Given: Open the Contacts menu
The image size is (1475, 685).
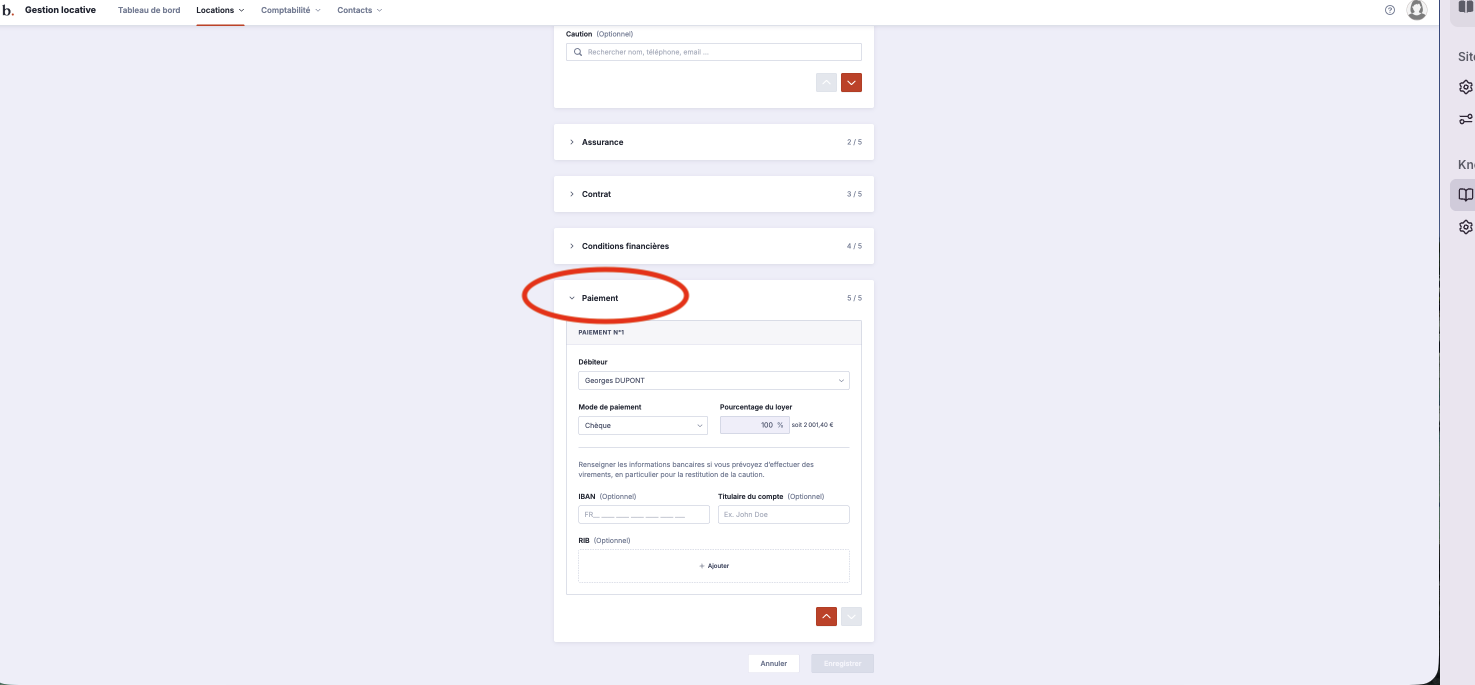Looking at the screenshot, I should pyautogui.click(x=359, y=10).
